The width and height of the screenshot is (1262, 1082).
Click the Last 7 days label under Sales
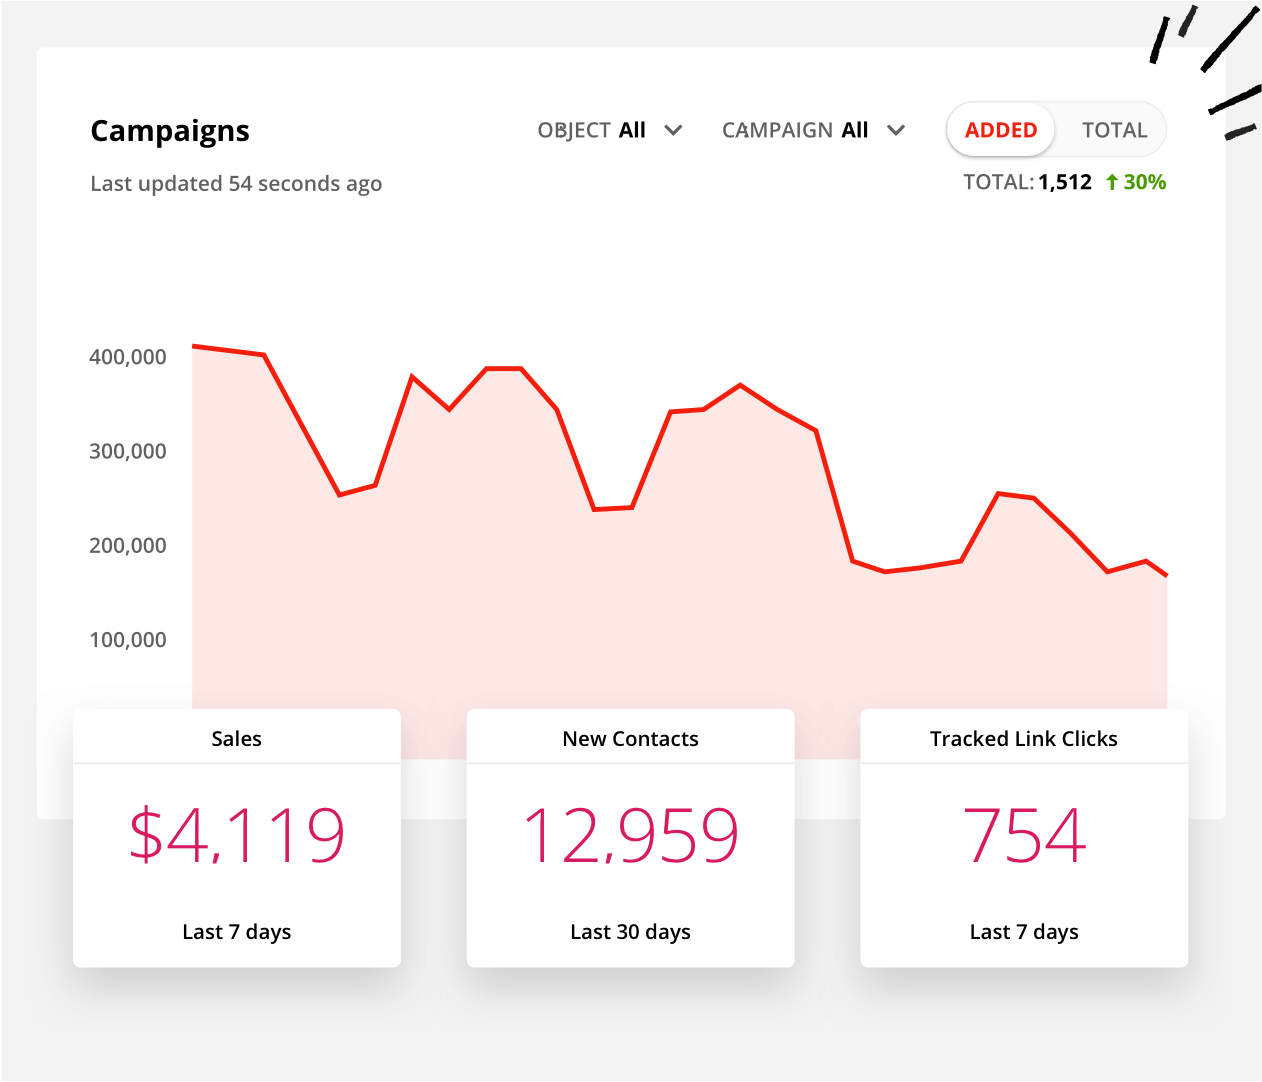pos(236,931)
